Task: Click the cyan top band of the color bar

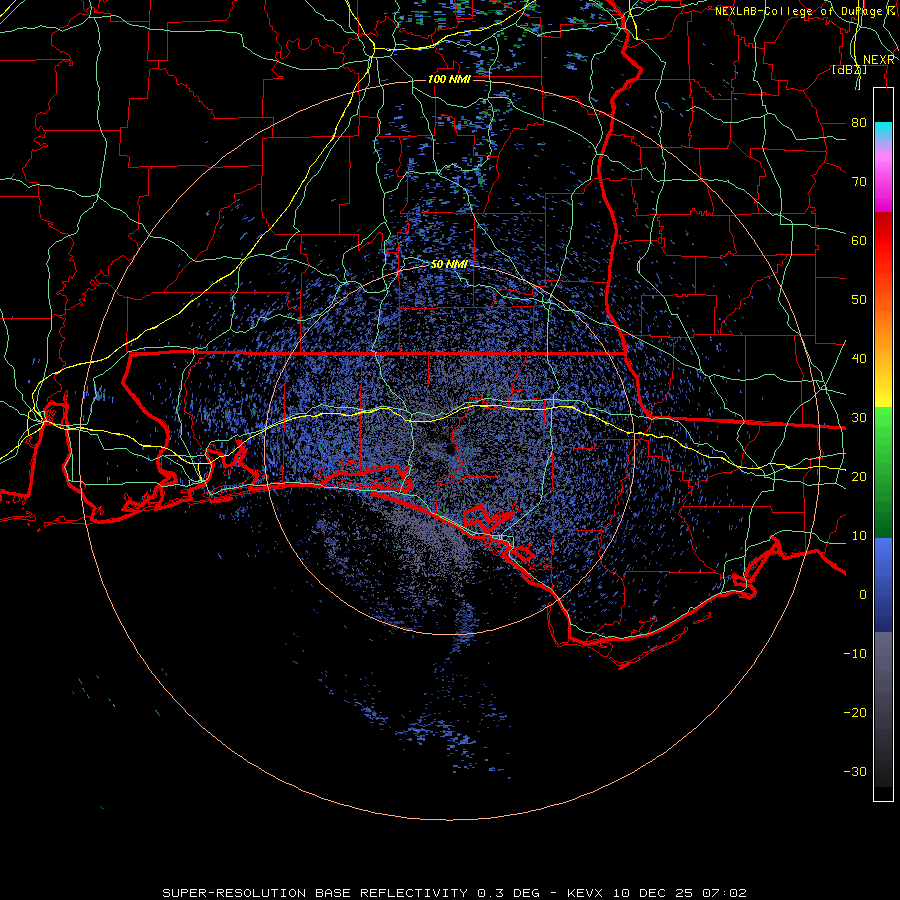Action: pyautogui.click(x=883, y=131)
